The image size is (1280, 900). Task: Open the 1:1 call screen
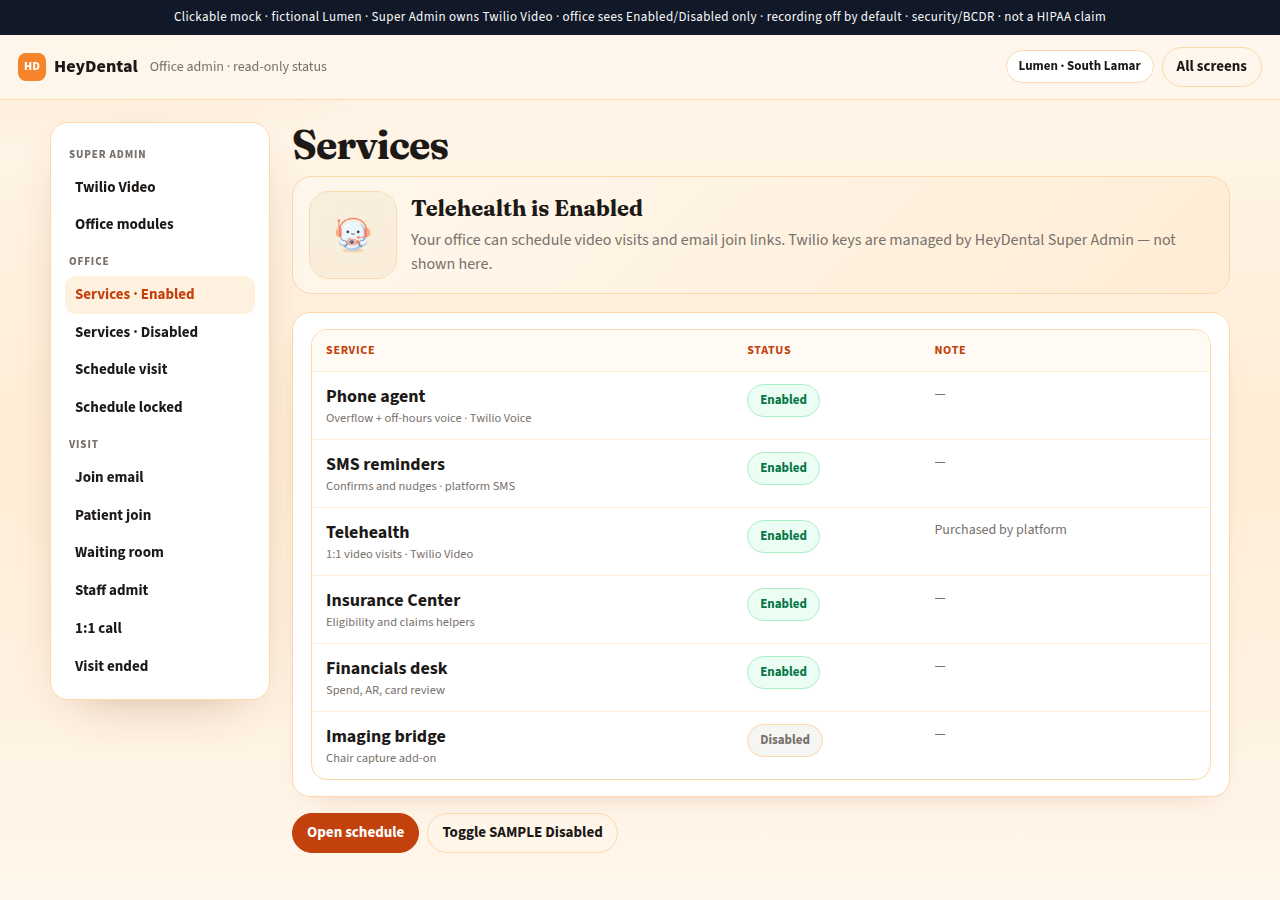(x=160, y=628)
